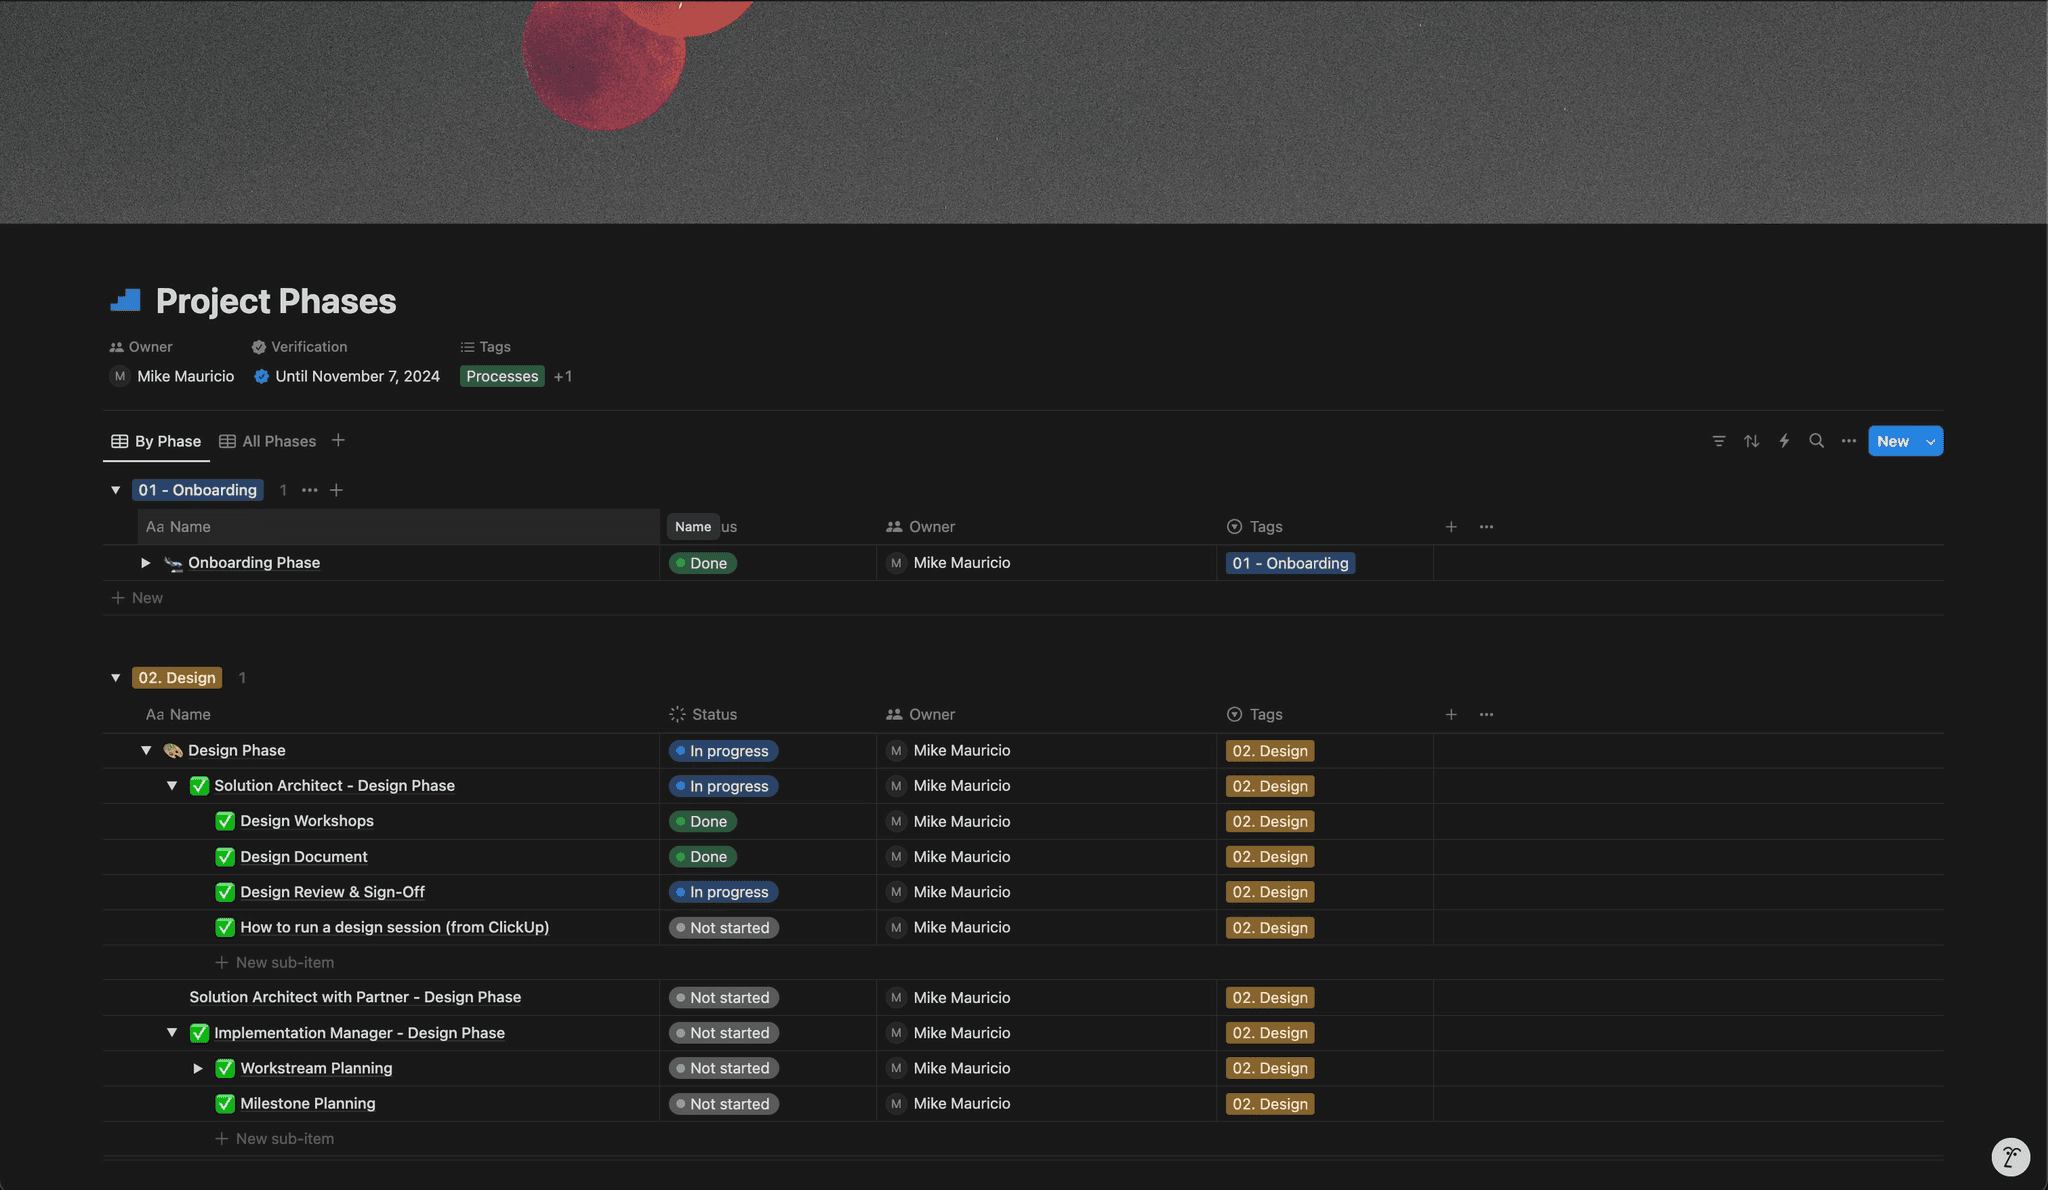The image size is (2048, 1190).
Task: Switch to the All Phases tab
Action: click(268, 441)
